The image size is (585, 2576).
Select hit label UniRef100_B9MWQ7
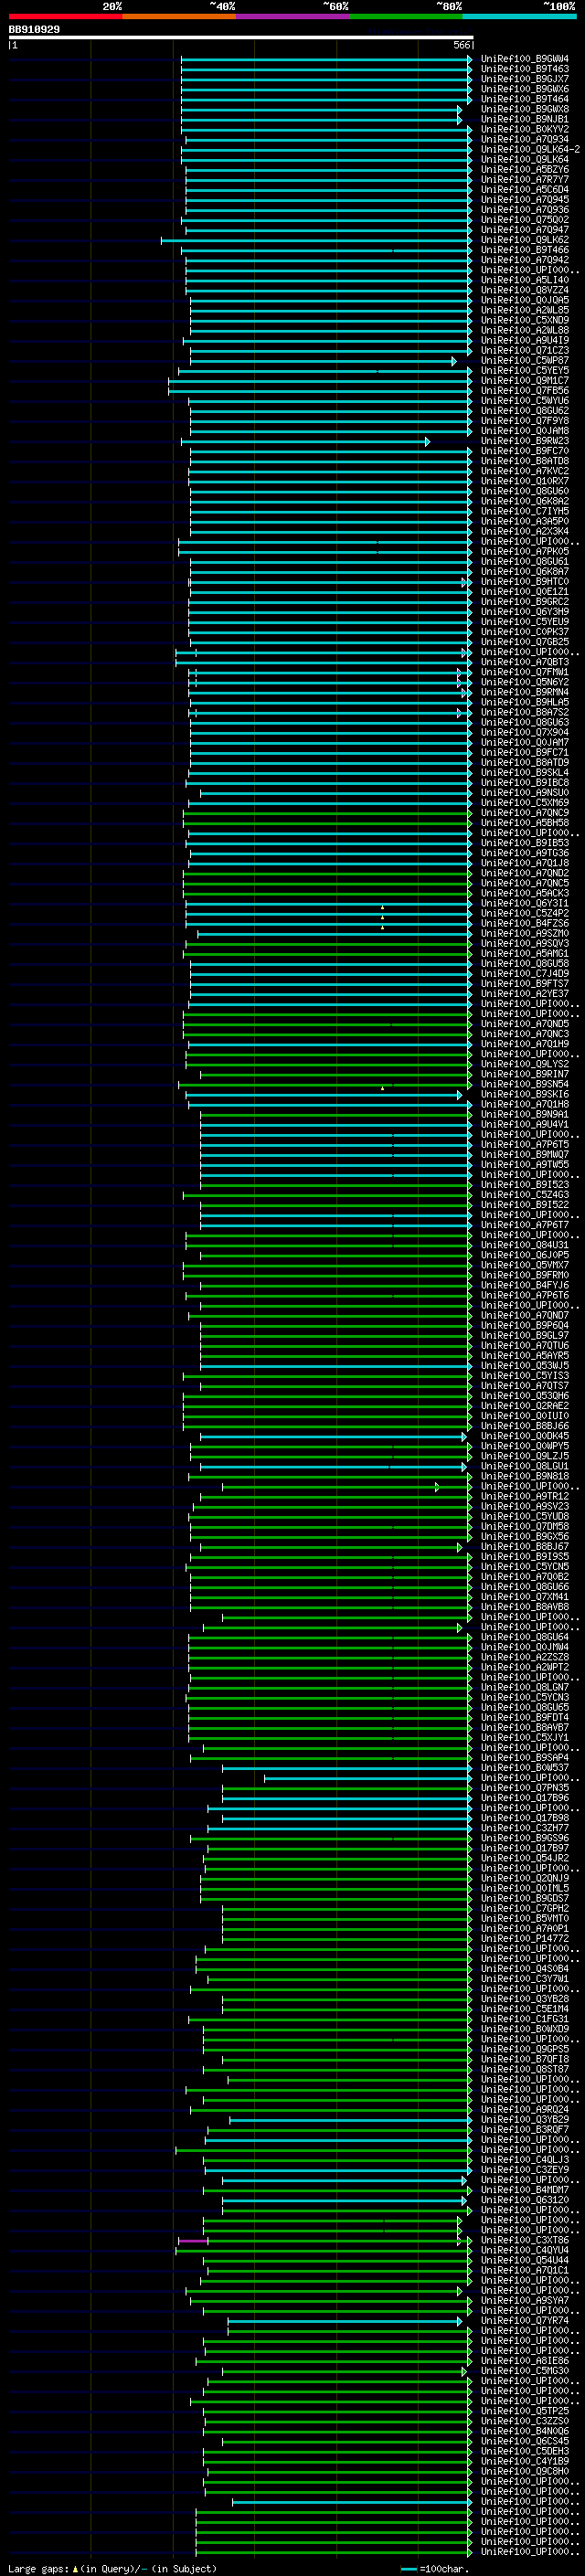tap(525, 1155)
